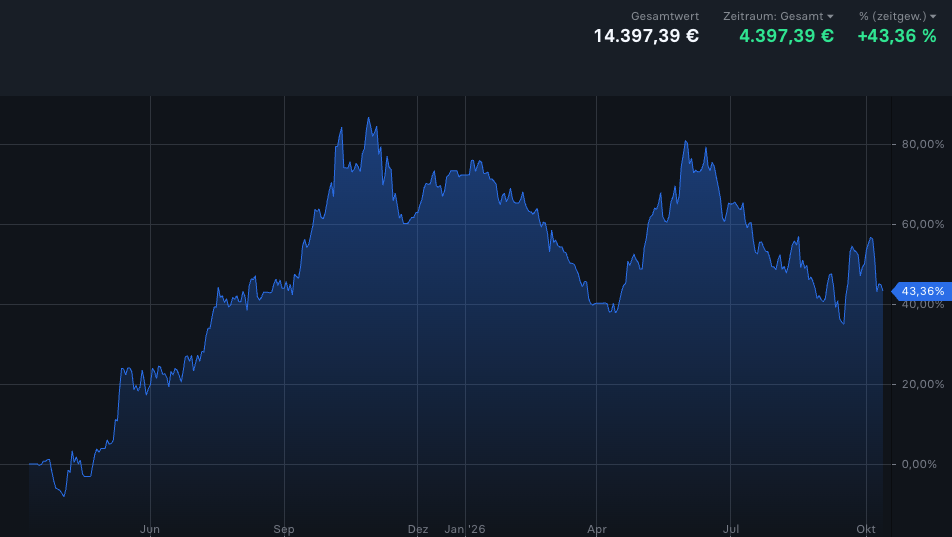952x537 pixels.
Task: Click the blue 43,36% price tag marker
Action: coord(922,292)
